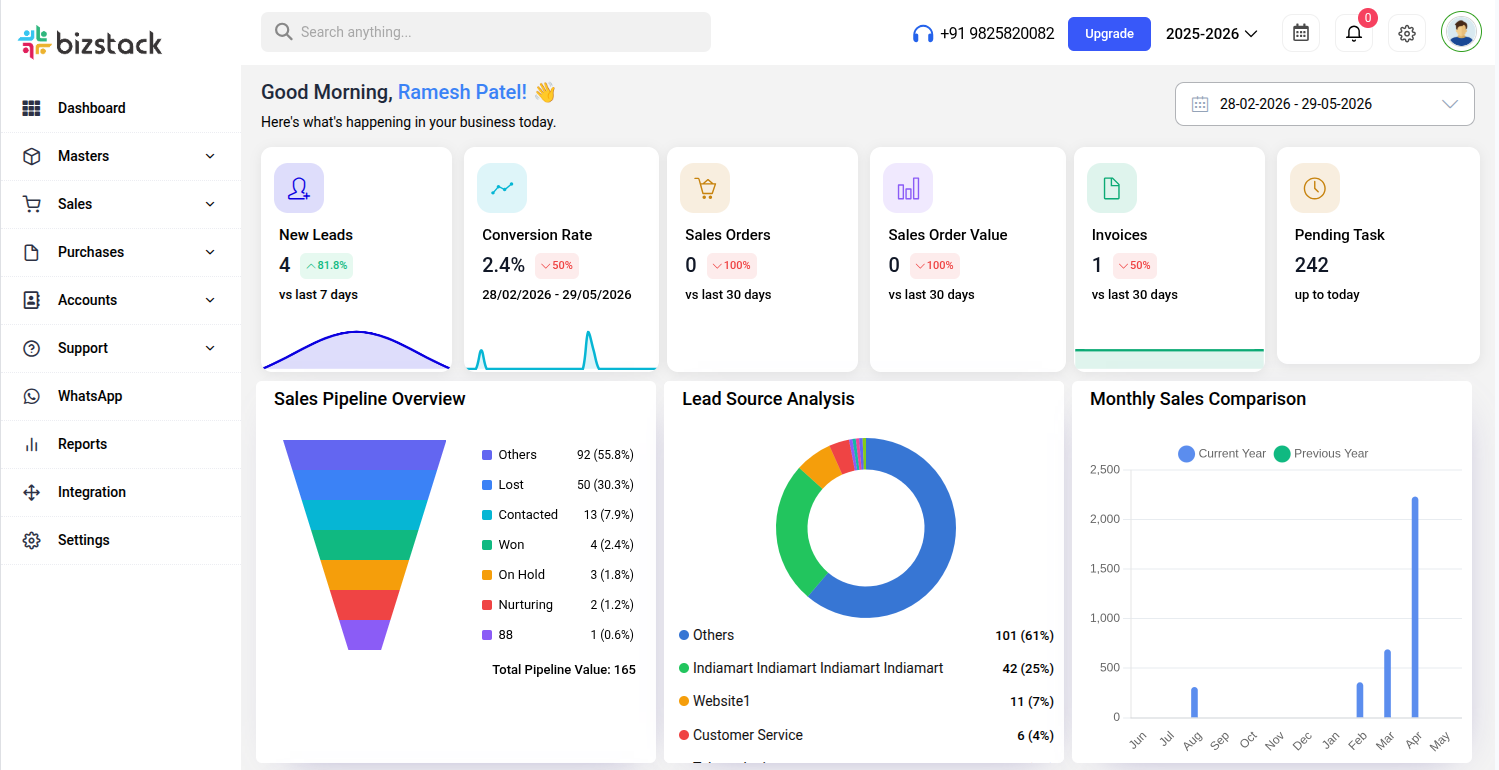This screenshot has height=770, width=1499.
Task: Click the date range calendar icon
Action: click(1200, 104)
